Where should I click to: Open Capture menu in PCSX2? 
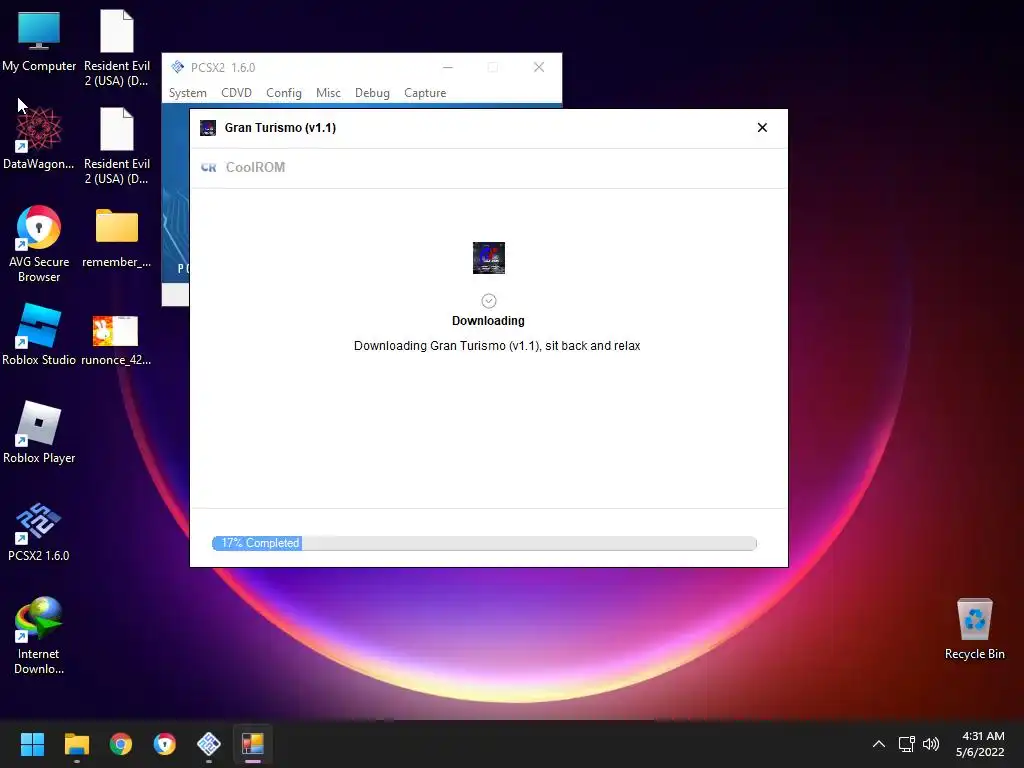pos(425,93)
